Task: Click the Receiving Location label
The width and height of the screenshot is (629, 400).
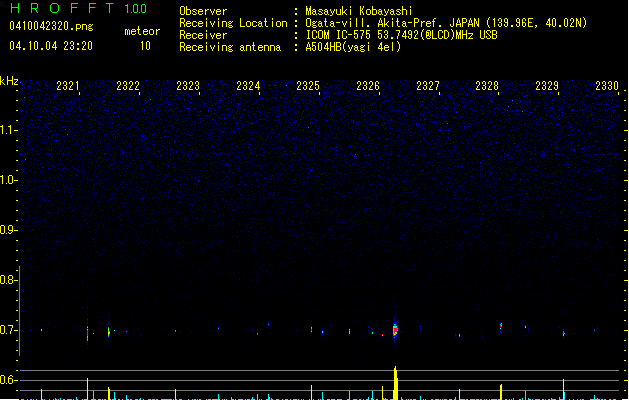Action: [233, 23]
